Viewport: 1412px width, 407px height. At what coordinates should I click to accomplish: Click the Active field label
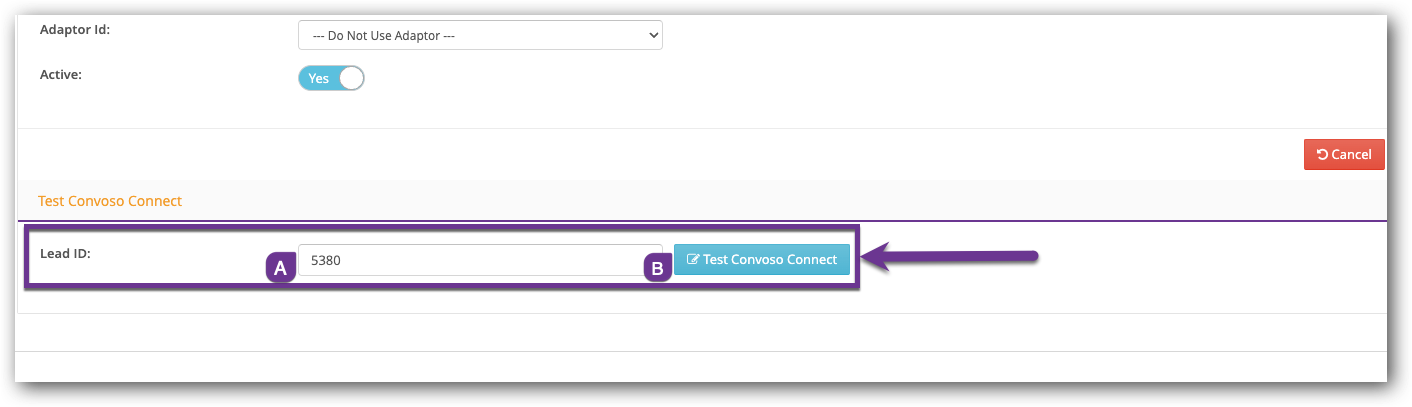click(60, 74)
